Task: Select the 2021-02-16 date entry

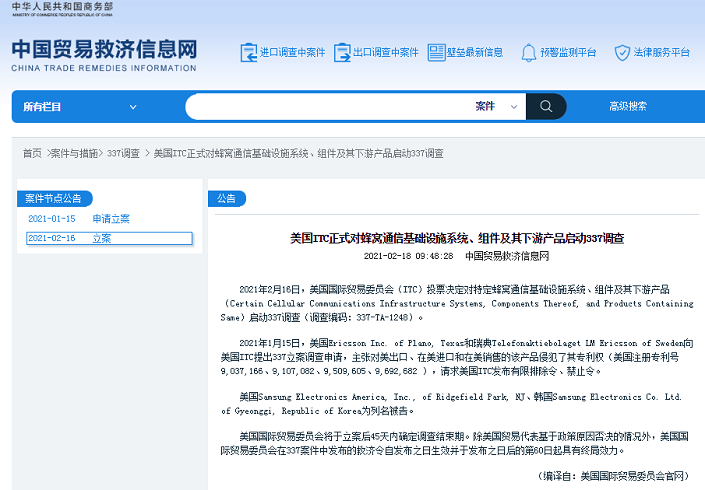Action: [52, 238]
